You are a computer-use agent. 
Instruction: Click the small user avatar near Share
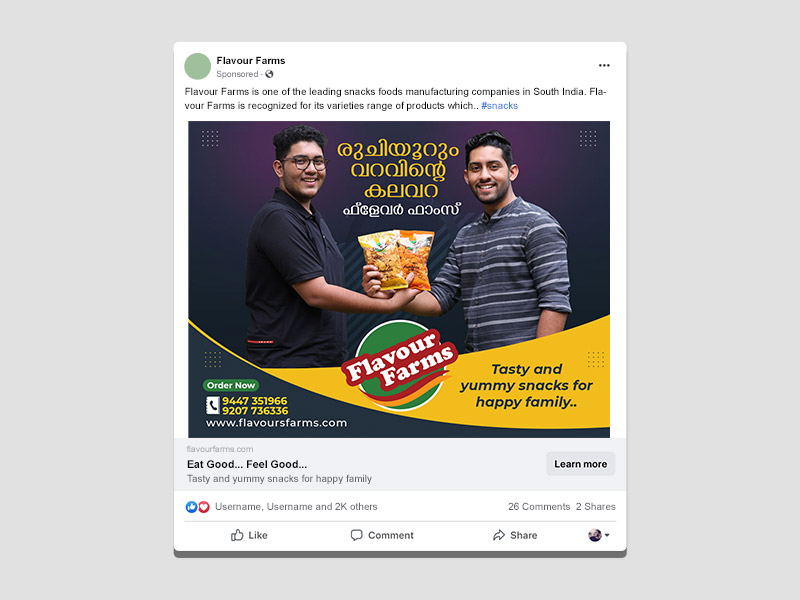(594, 535)
